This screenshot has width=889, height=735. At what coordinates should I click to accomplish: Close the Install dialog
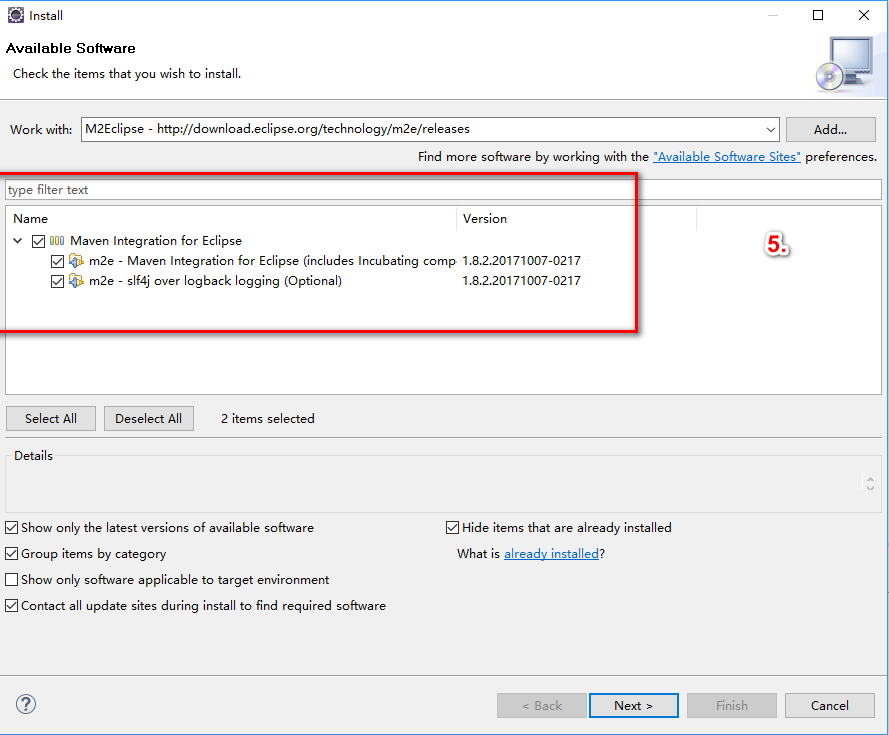pyautogui.click(x=863, y=15)
